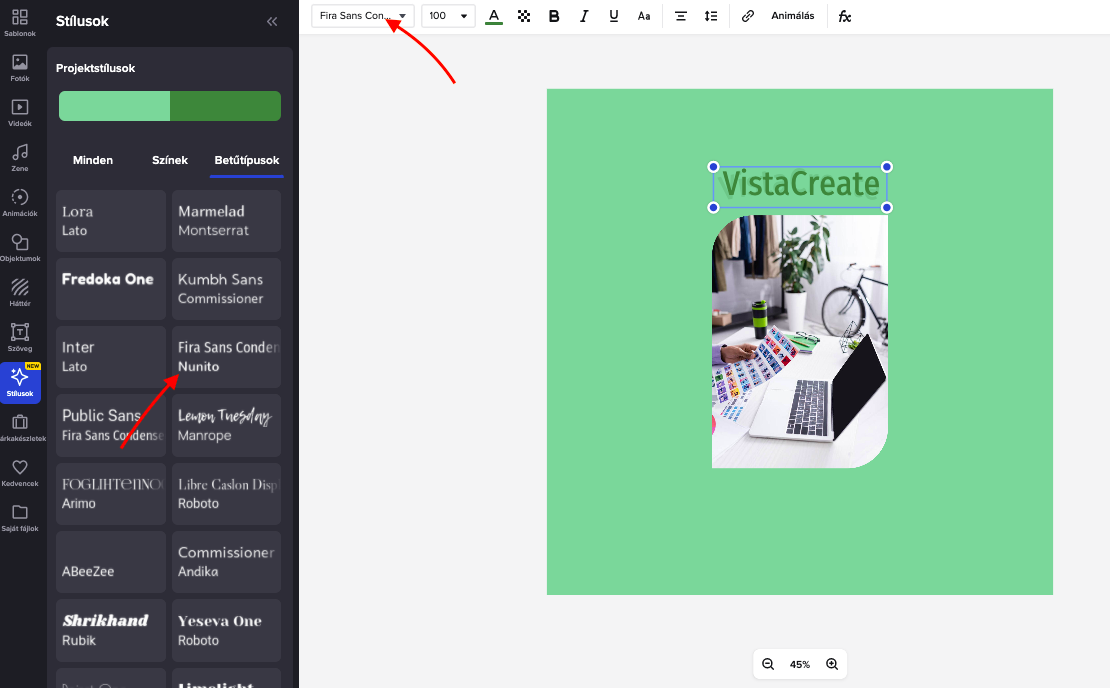The image size is (1110, 688).
Task: Apply Shrikhand / Rubik font pair
Action: tap(110, 631)
